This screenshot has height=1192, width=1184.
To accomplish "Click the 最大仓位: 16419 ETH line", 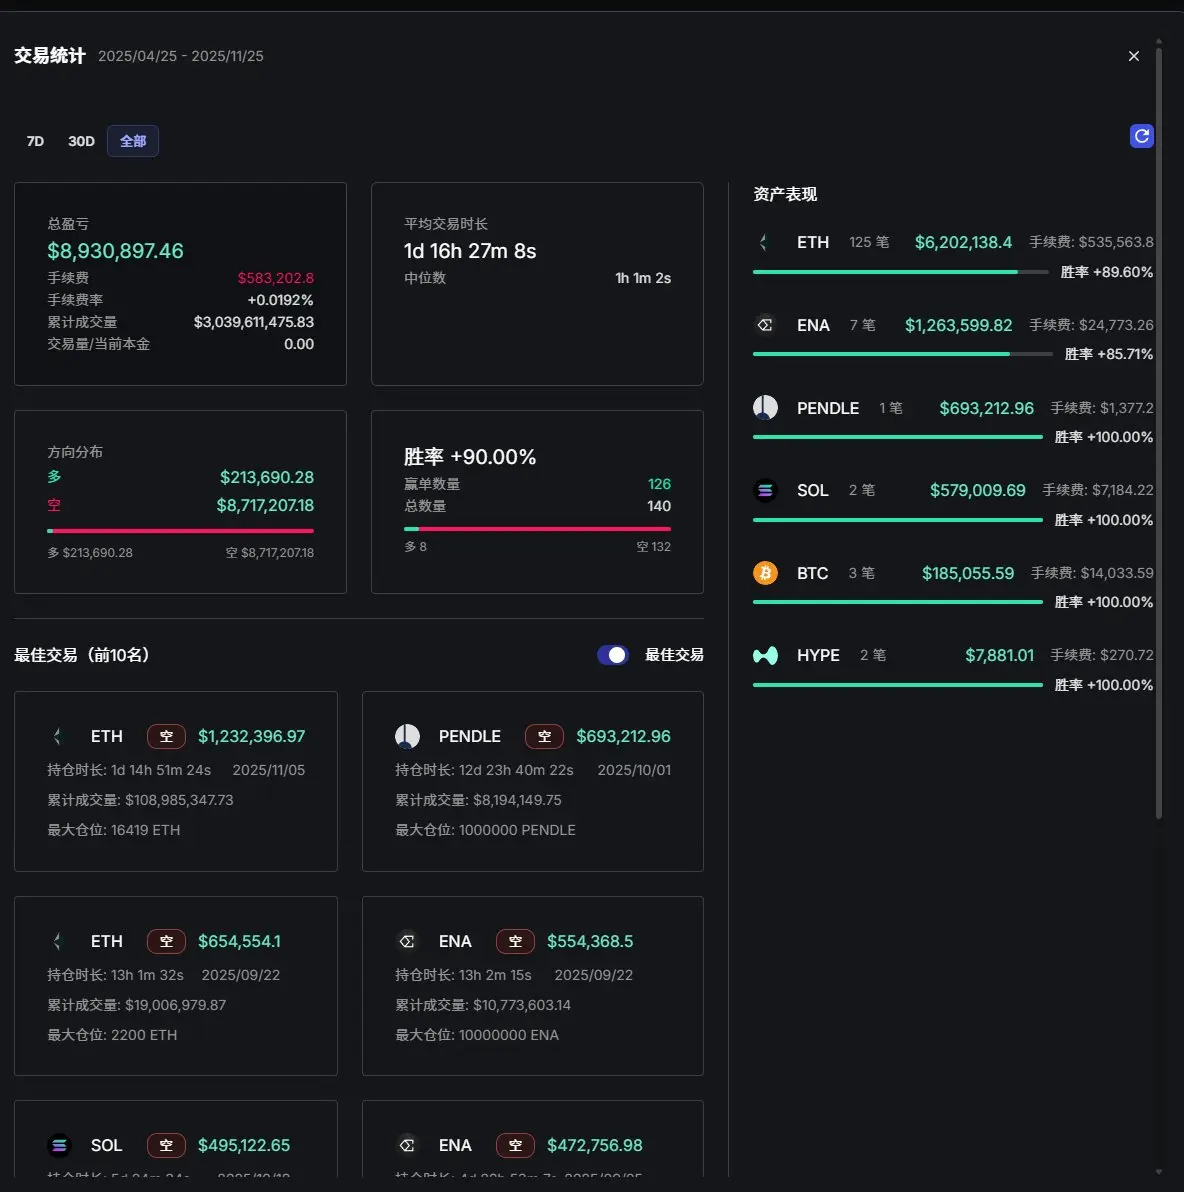I will tap(114, 830).
